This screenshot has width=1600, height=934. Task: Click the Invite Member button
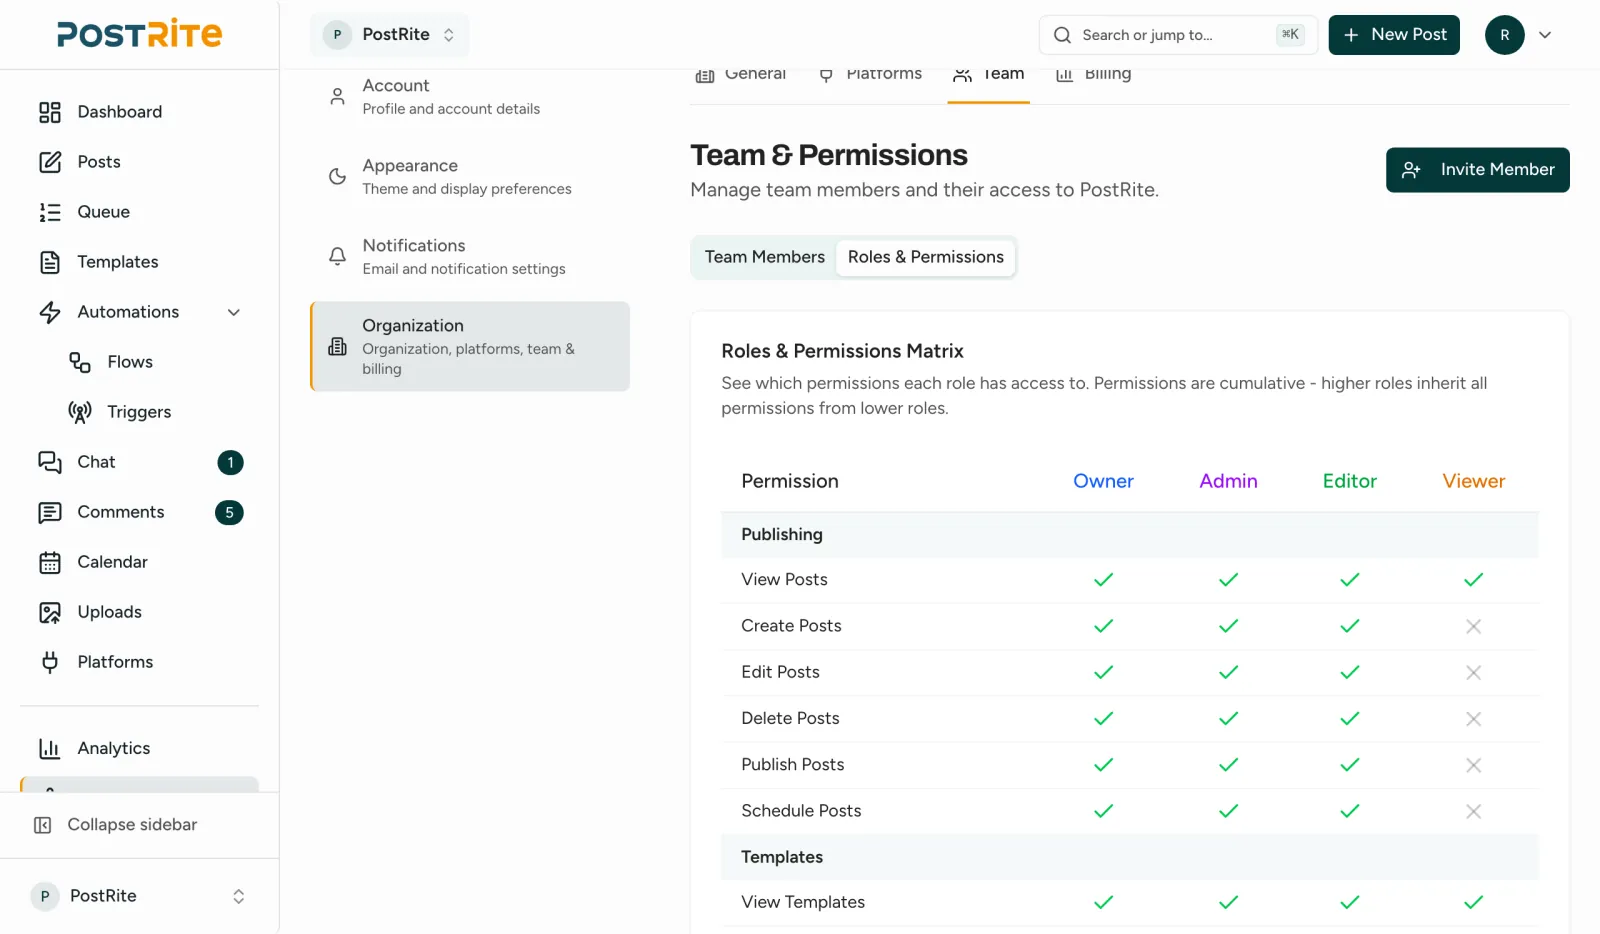point(1478,170)
